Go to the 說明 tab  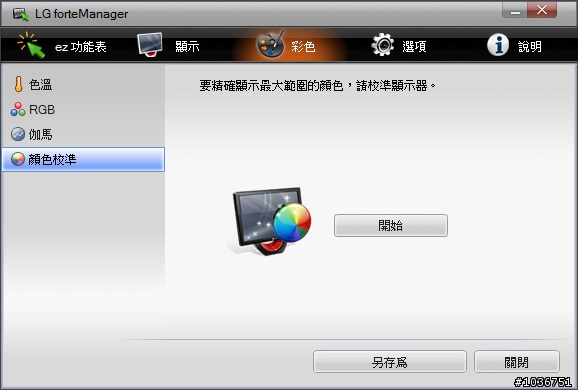click(x=515, y=46)
